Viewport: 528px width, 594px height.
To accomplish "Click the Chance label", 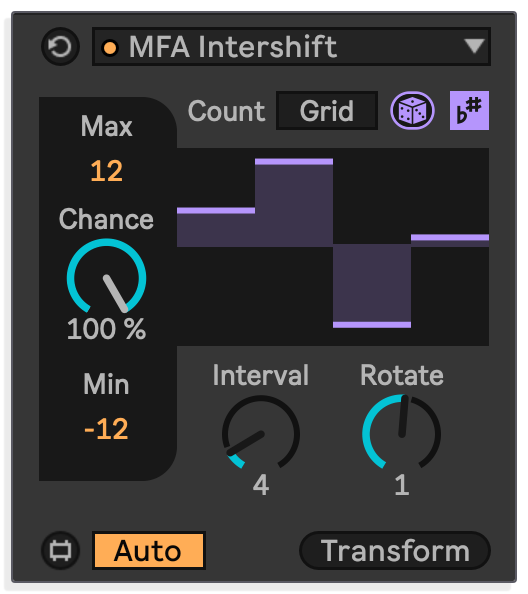I will 106,219.
